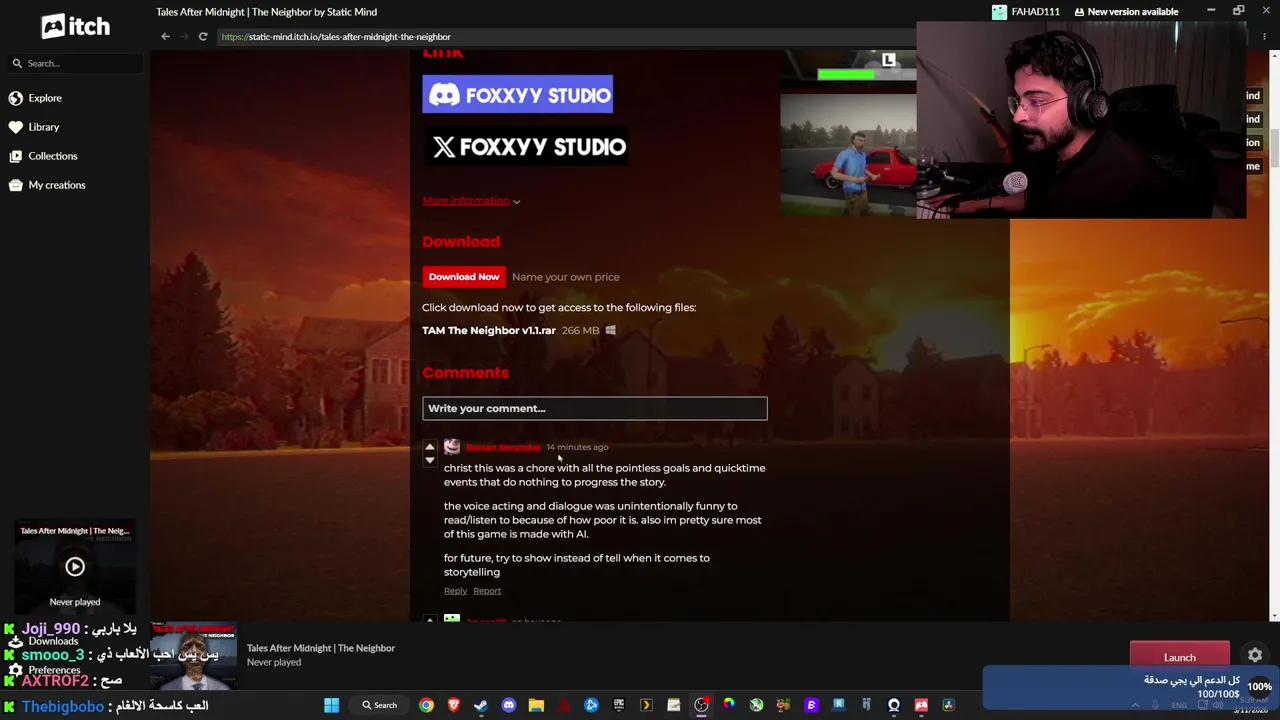Click the 14 minutes ago timestamp
The image size is (1280, 720).
point(577,447)
